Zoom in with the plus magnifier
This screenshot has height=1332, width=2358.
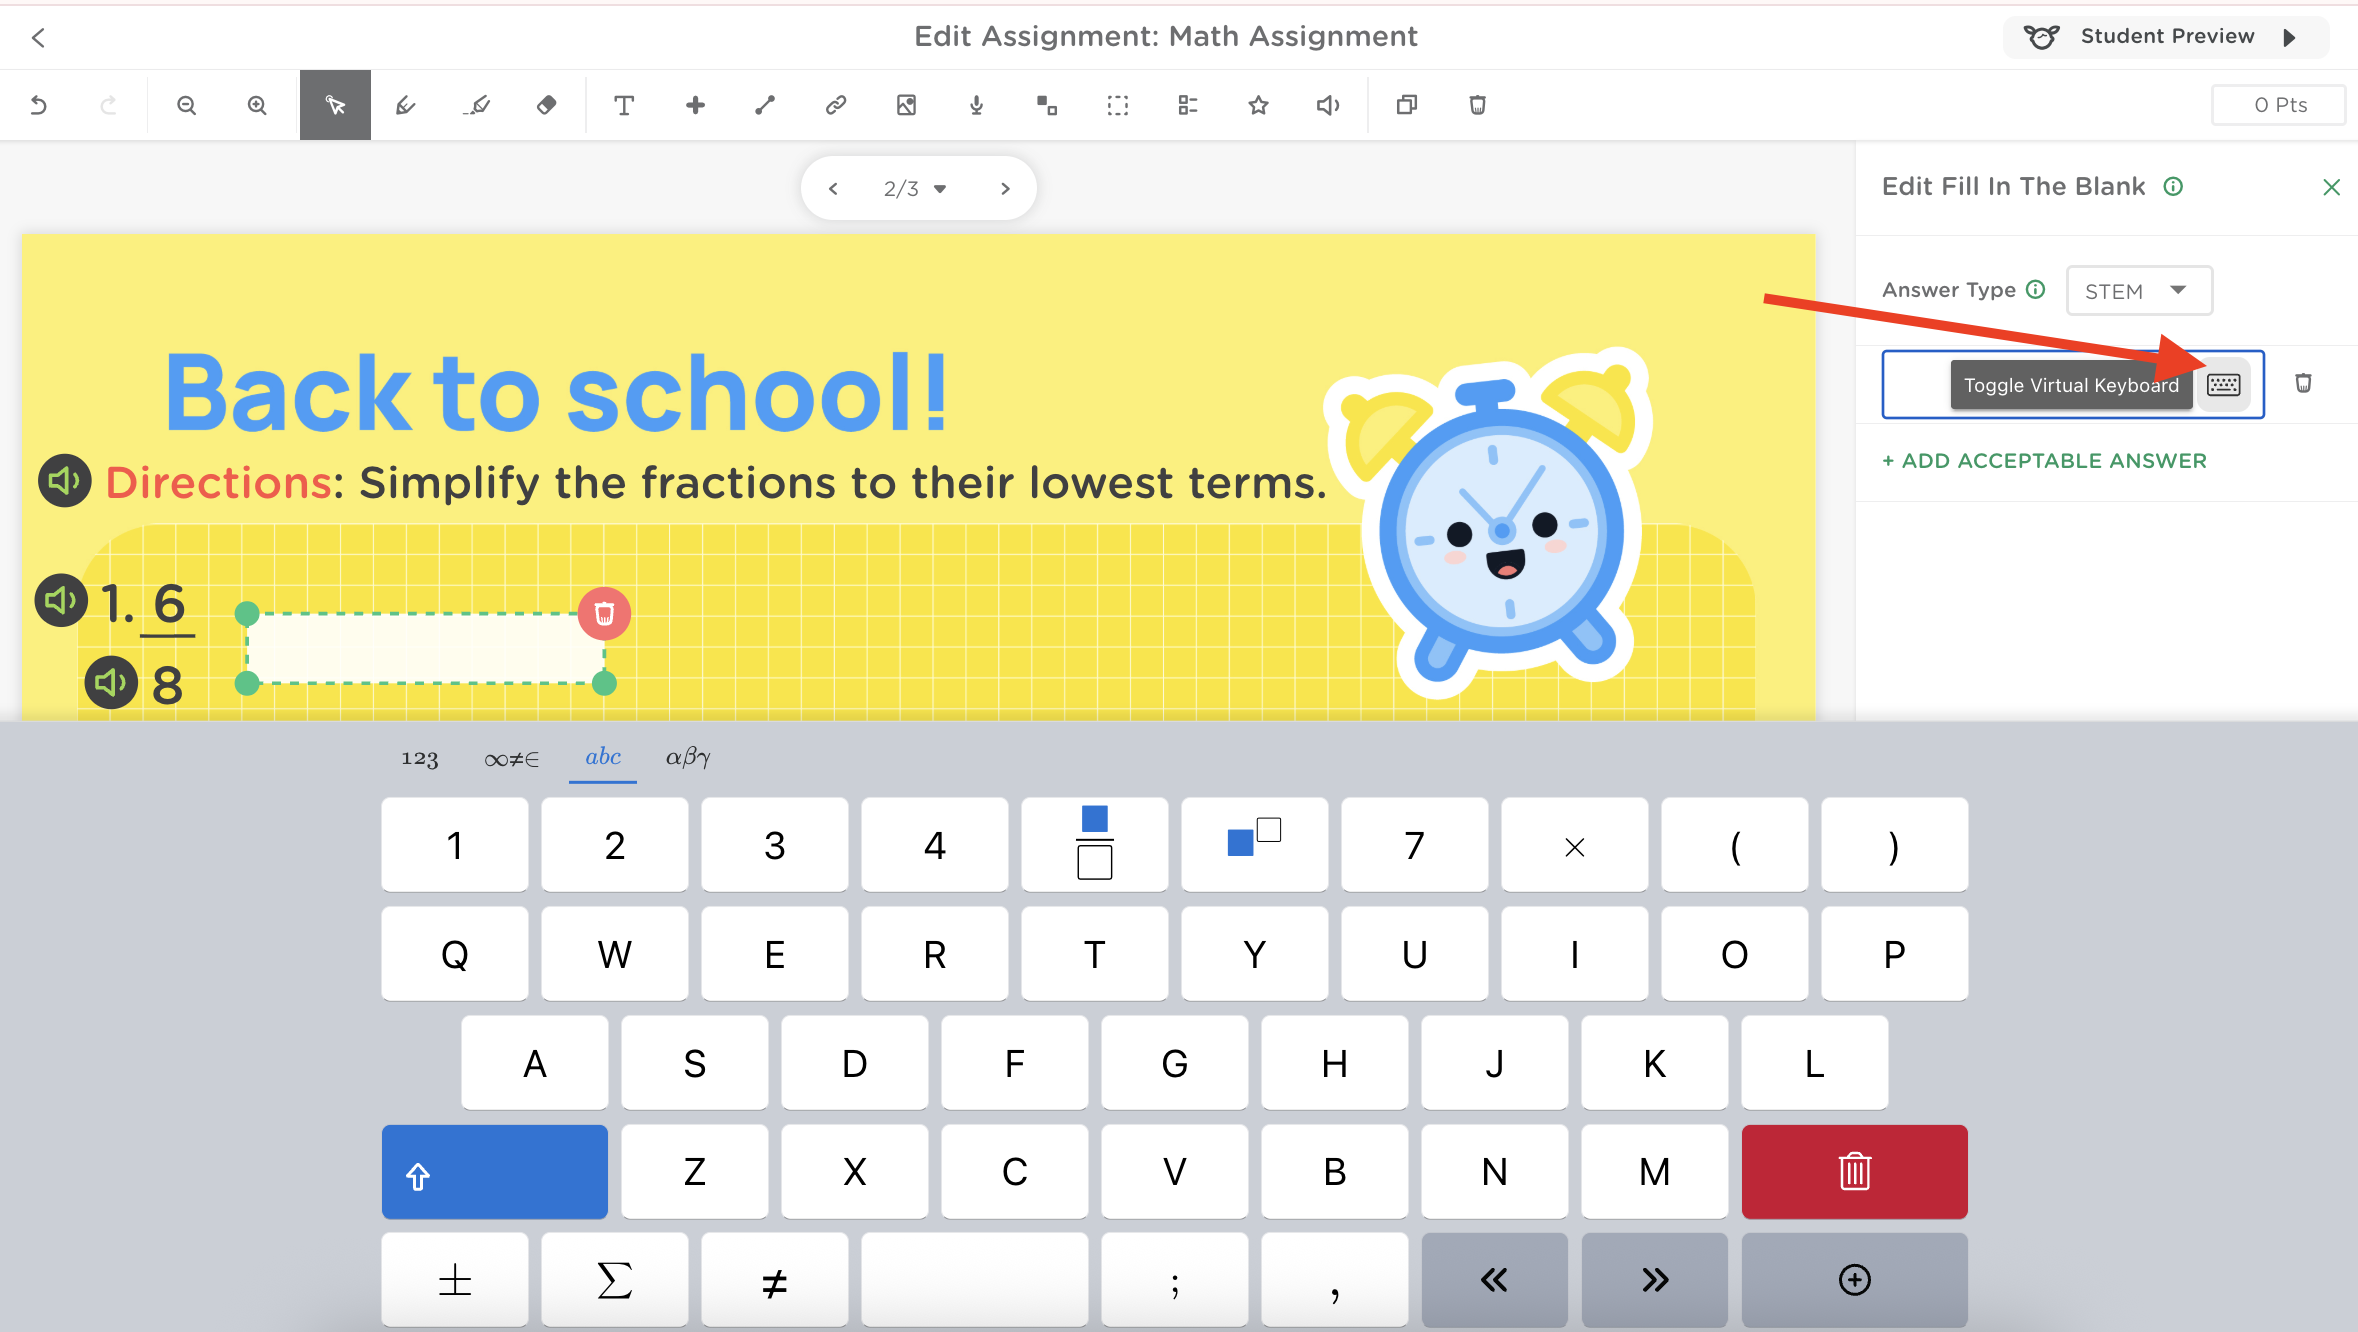click(x=257, y=105)
